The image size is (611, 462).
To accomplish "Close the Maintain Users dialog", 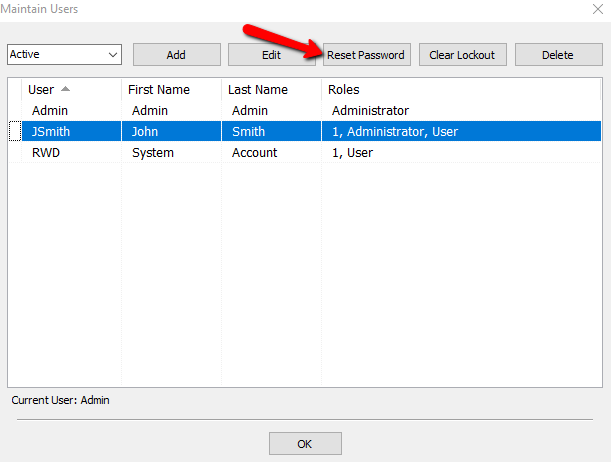I will [x=598, y=9].
